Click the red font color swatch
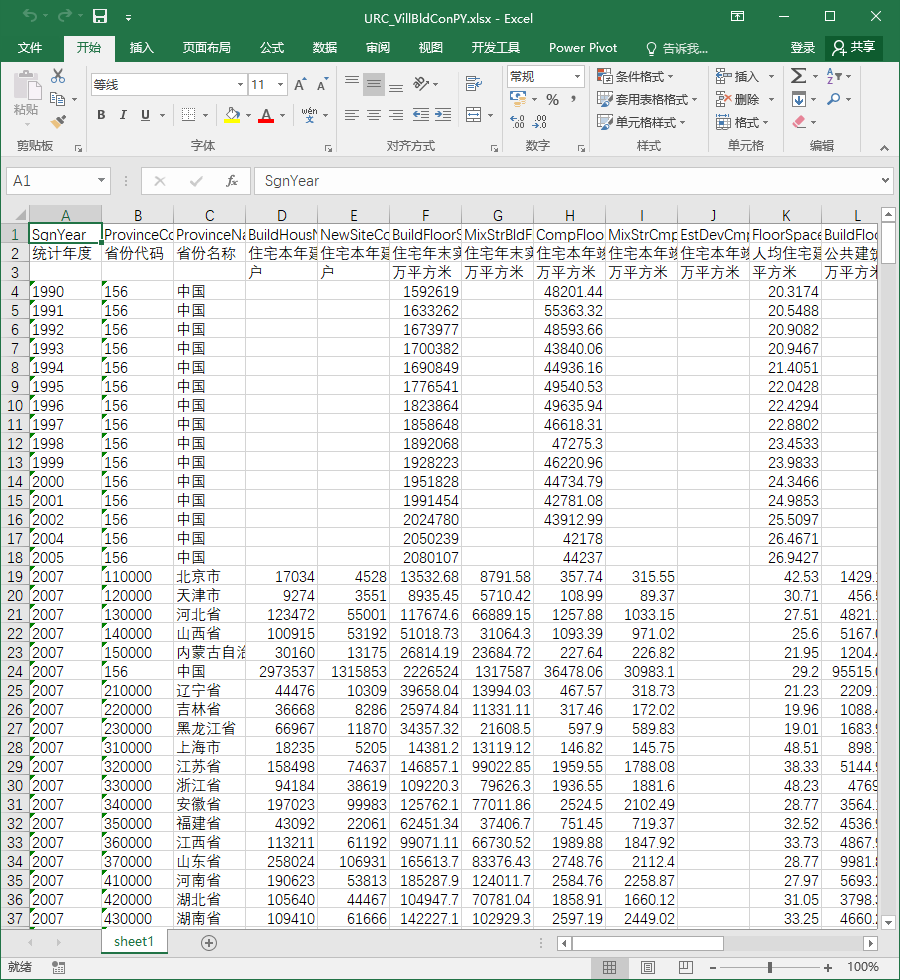The image size is (900, 980). pyautogui.click(x=266, y=115)
